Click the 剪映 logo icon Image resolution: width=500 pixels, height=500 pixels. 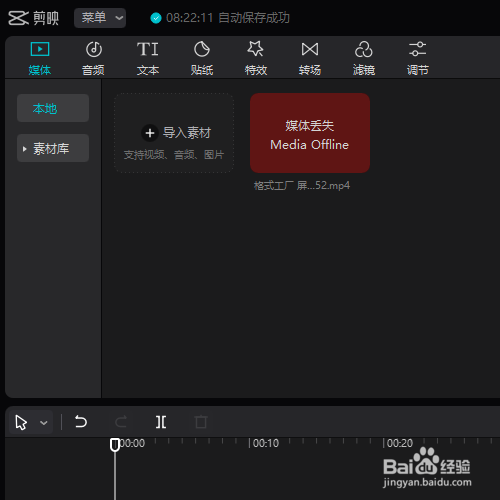pos(18,18)
